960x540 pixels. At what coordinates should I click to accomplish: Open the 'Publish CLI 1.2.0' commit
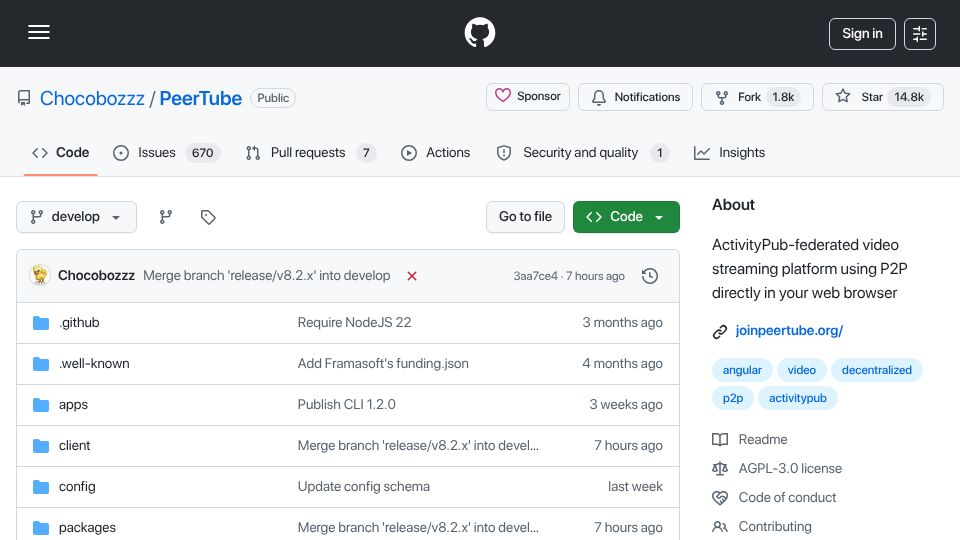347,405
